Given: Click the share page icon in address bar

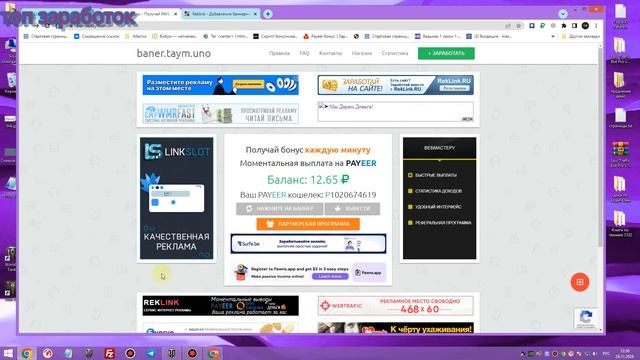Looking at the screenshot, I should (x=508, y=26).
